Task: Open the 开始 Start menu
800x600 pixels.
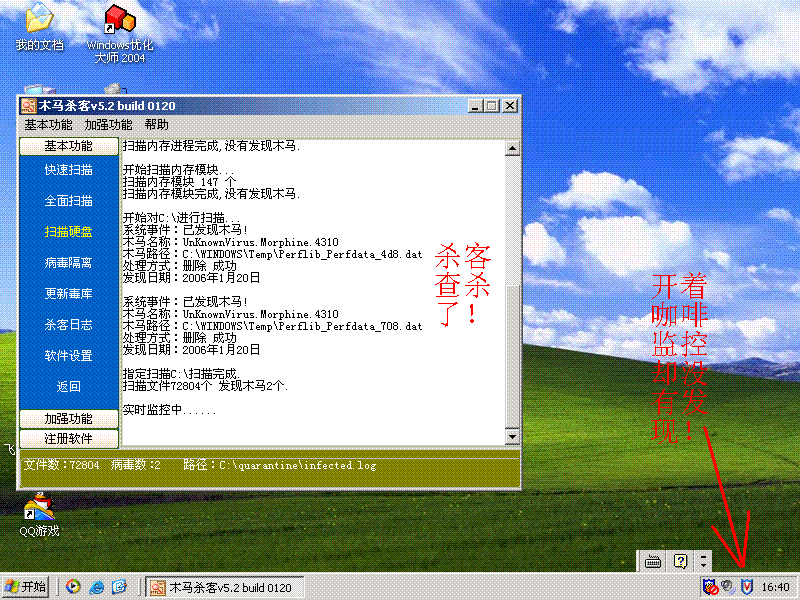Action: coord(25,587)
